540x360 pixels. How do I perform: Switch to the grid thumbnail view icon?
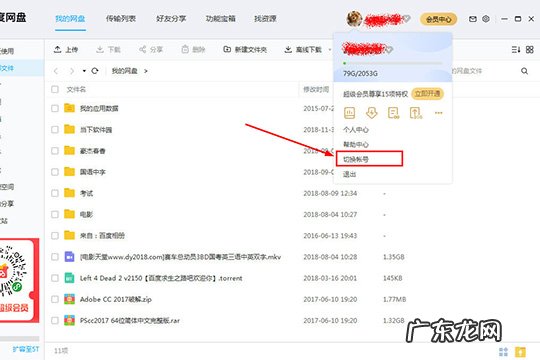click(x=530, y=50)
